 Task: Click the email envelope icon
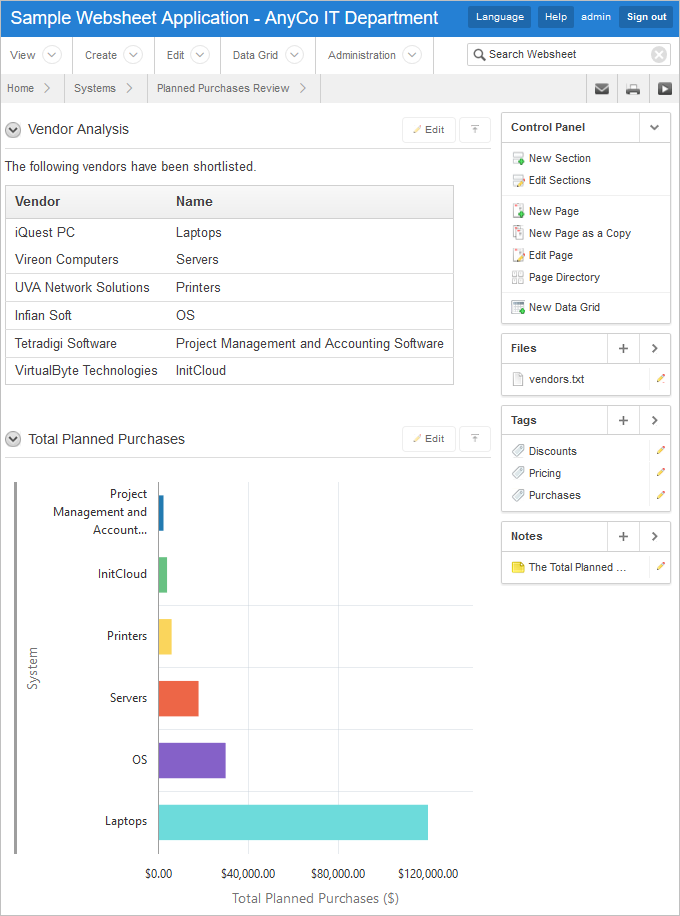pos(602,89)
